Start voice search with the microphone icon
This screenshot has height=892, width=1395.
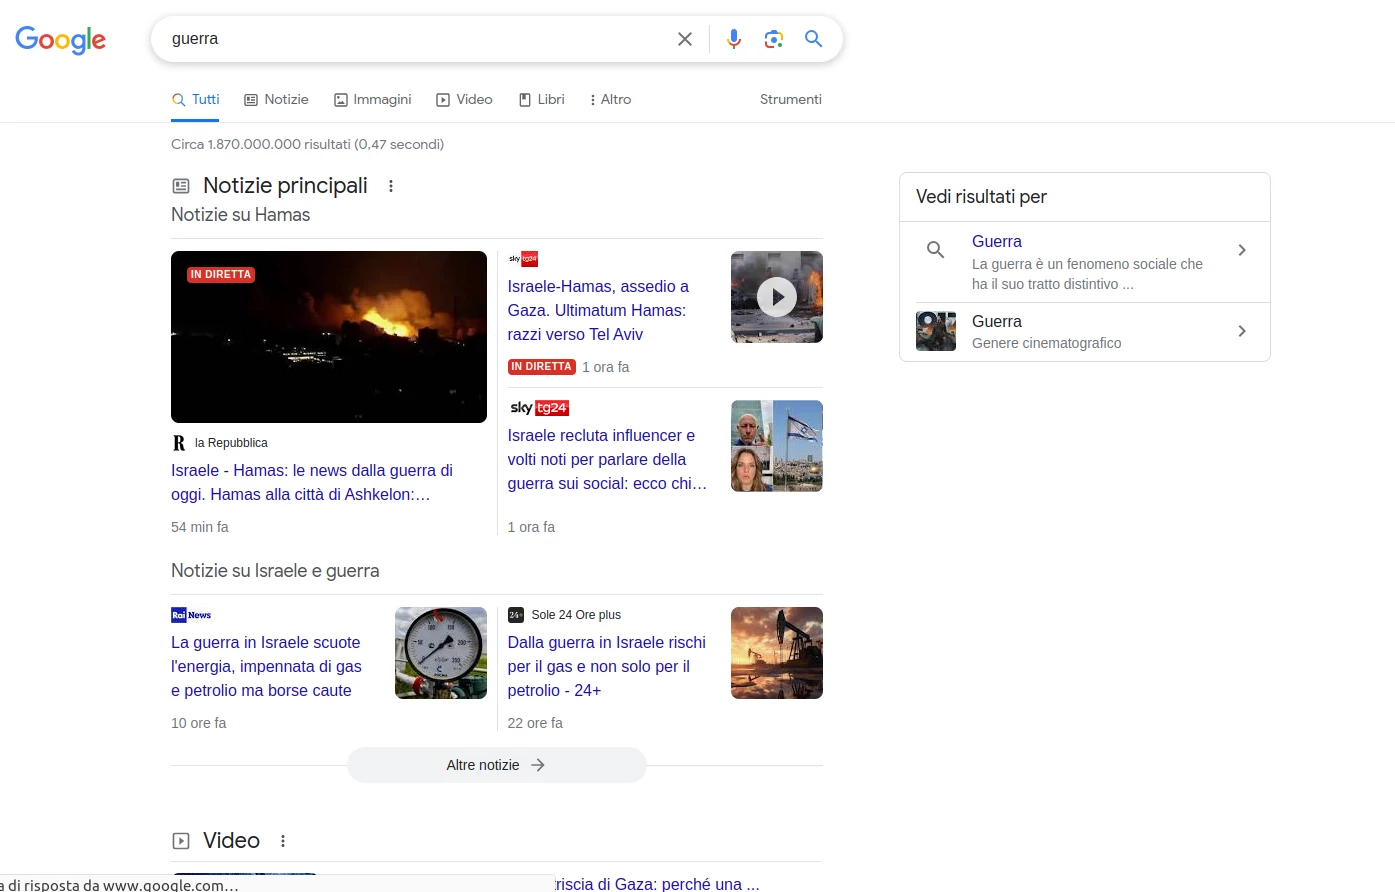[734, 39]
